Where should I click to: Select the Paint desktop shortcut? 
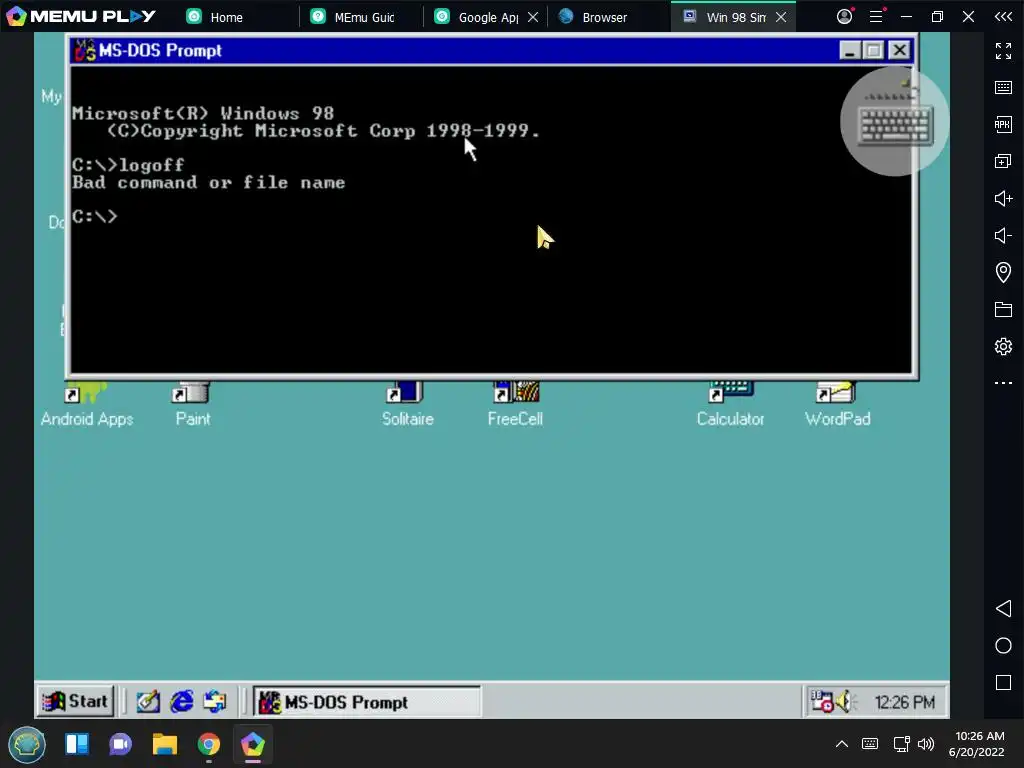pyautogui.click(x=192, y=405)
